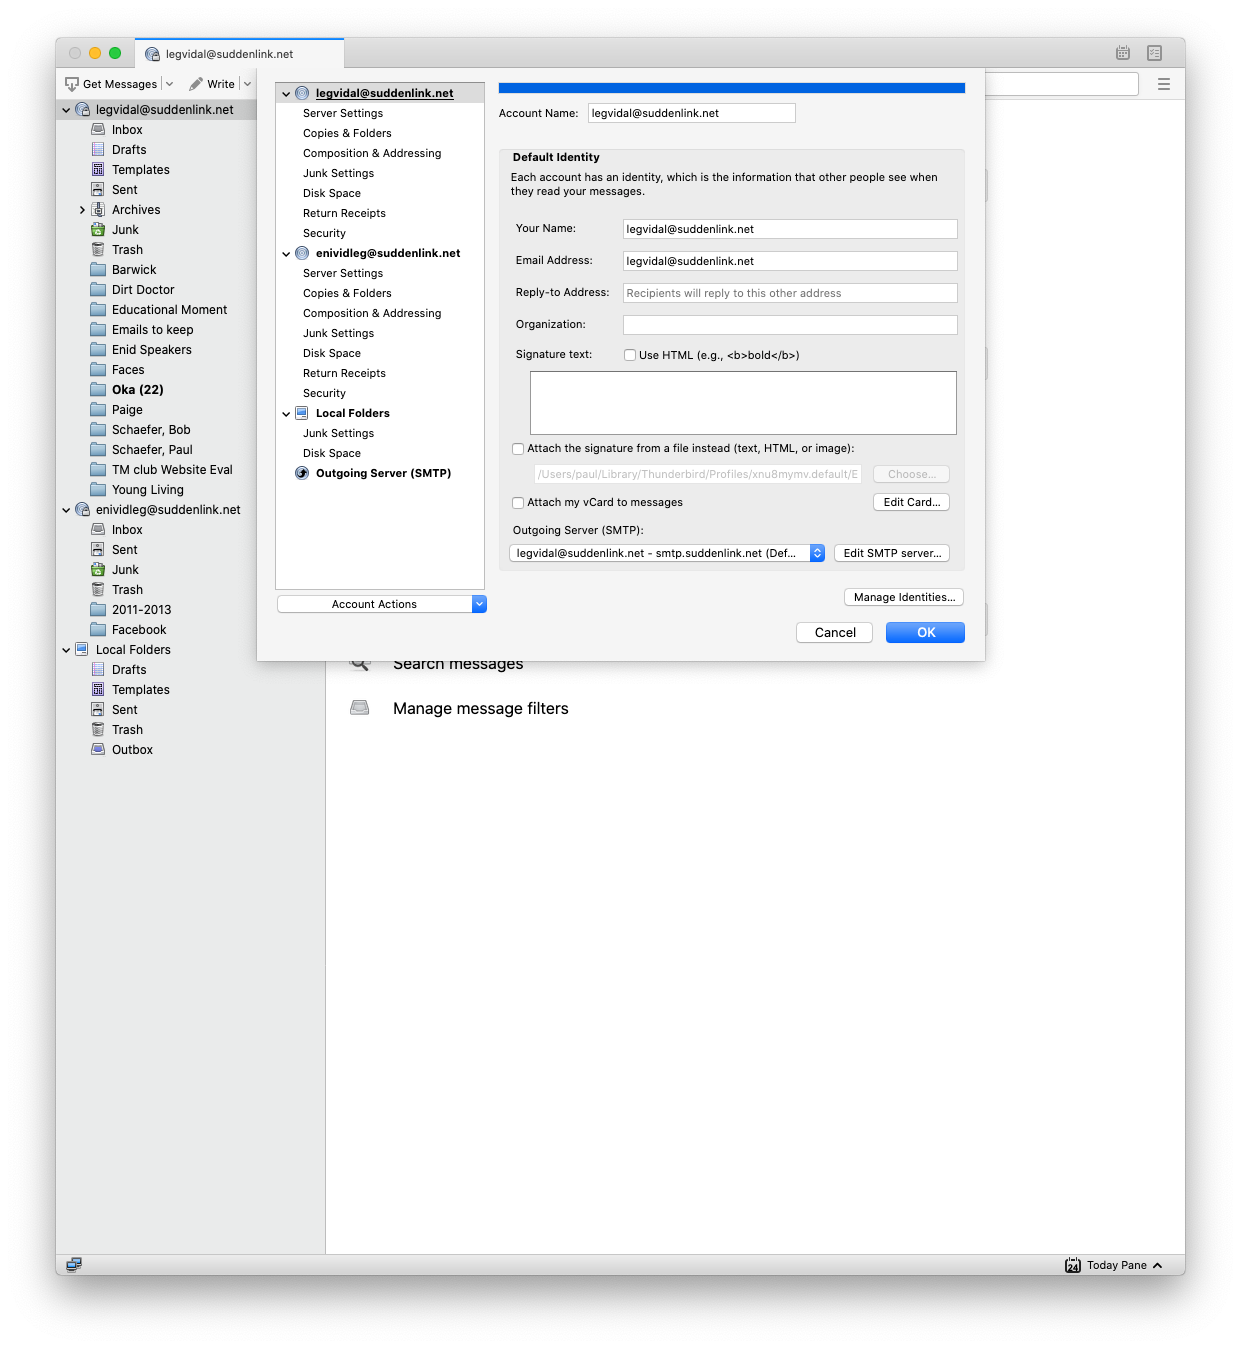Click the Write pencil icon
1241x1349 pixels.
196,84
